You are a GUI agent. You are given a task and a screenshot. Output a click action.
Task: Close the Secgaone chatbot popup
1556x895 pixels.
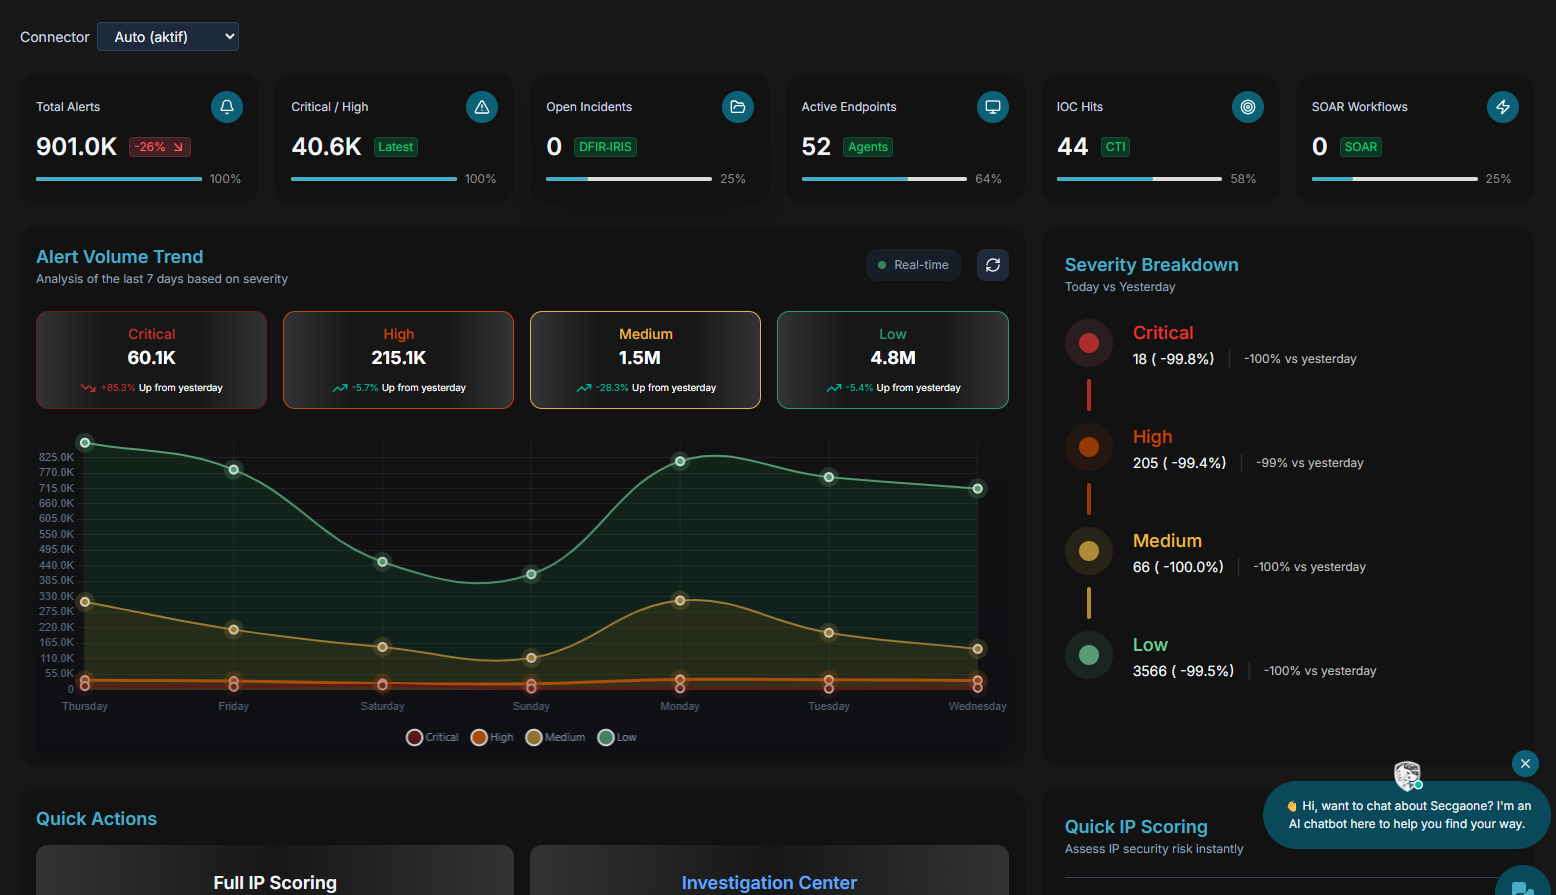pos(1525,763)
